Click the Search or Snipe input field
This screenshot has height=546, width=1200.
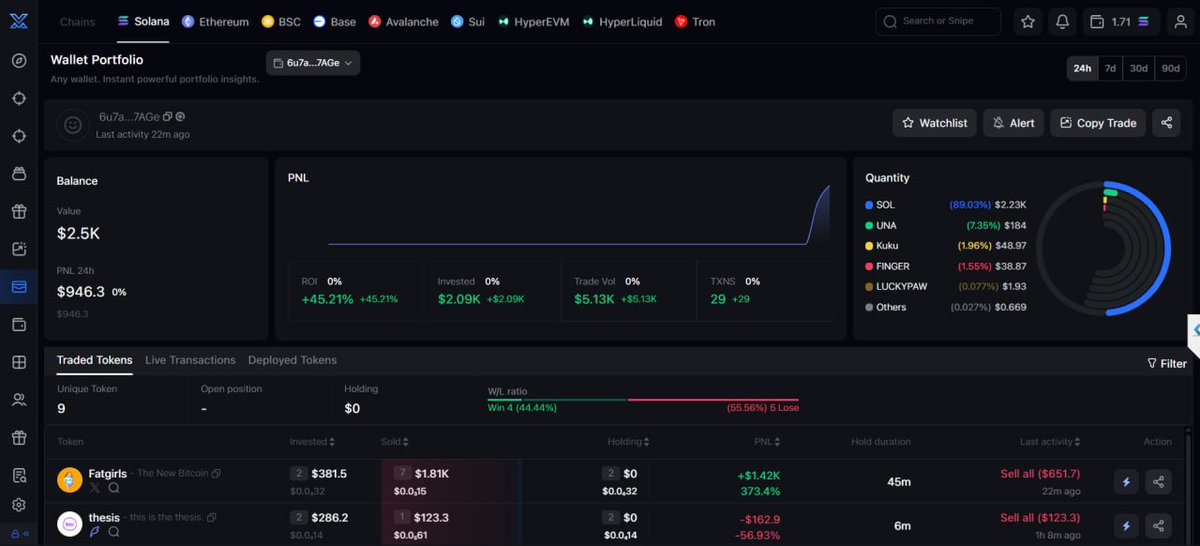938,21
